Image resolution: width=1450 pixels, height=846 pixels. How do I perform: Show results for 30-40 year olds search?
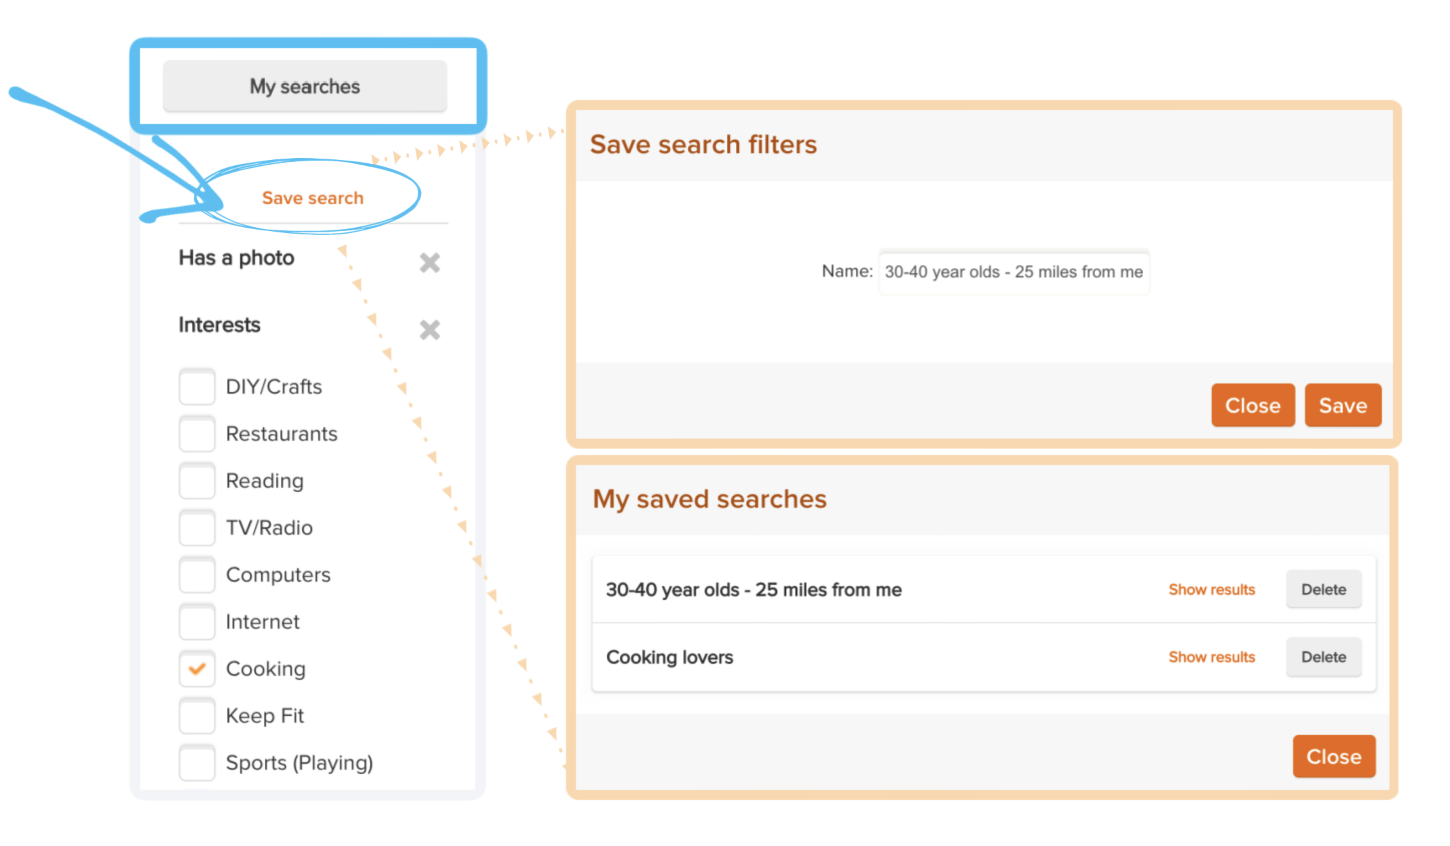coord(1211,590)
